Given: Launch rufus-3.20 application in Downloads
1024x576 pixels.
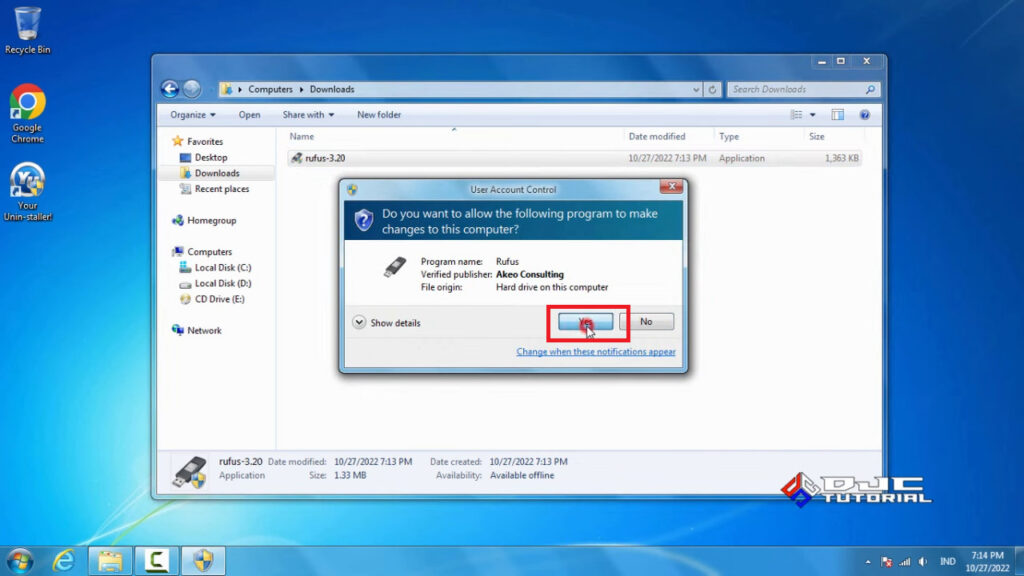Looking at the screenshot, I should (320, 158).
